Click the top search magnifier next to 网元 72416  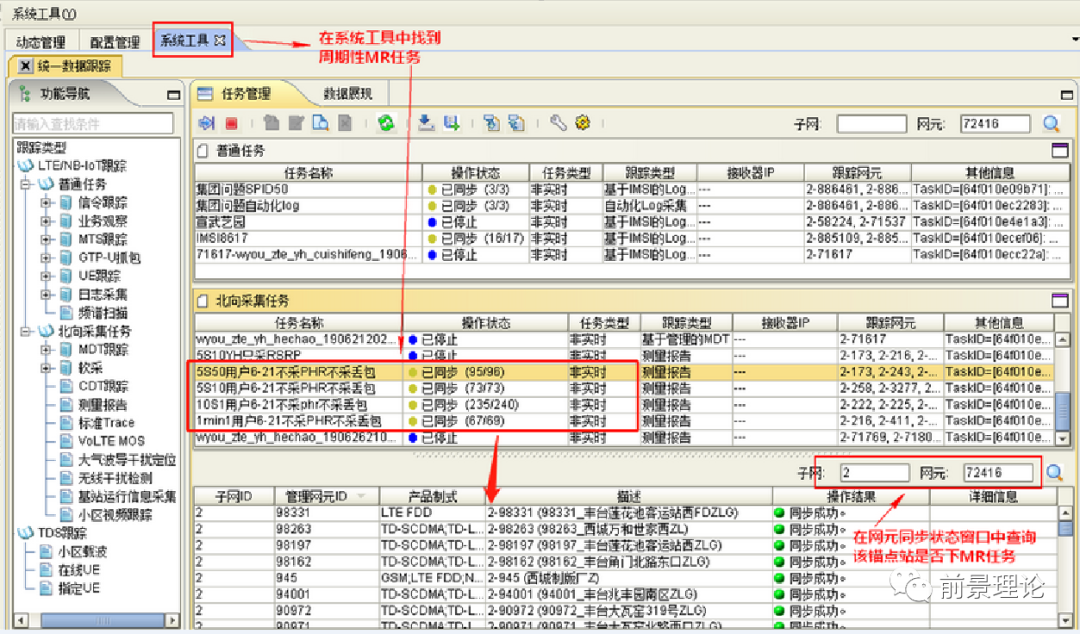[x=1051, y=124]
